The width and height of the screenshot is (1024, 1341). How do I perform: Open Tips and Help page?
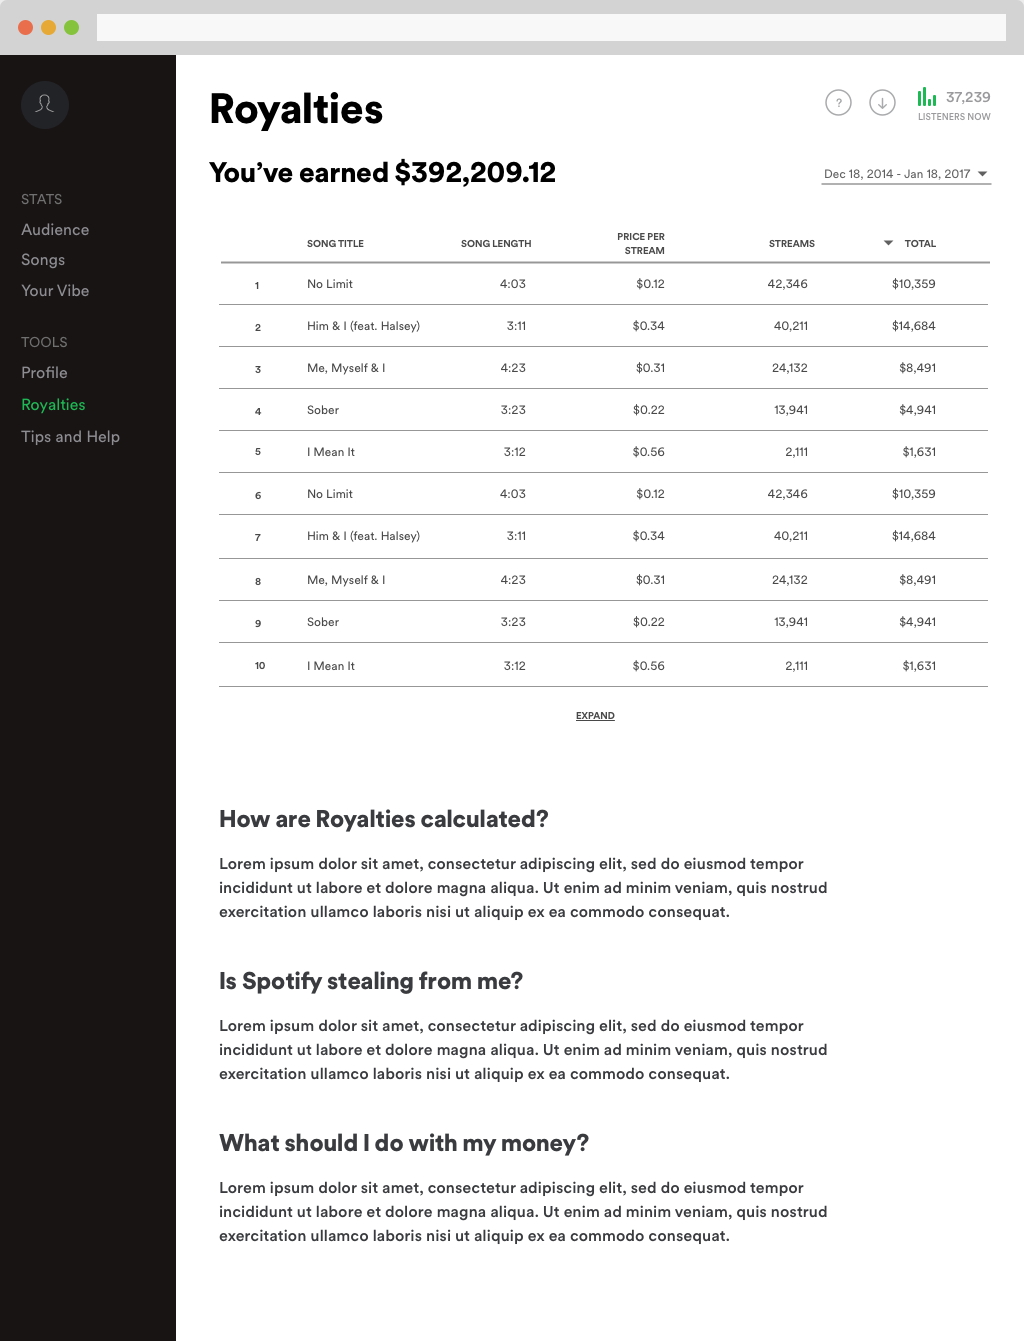click(70, 437)
